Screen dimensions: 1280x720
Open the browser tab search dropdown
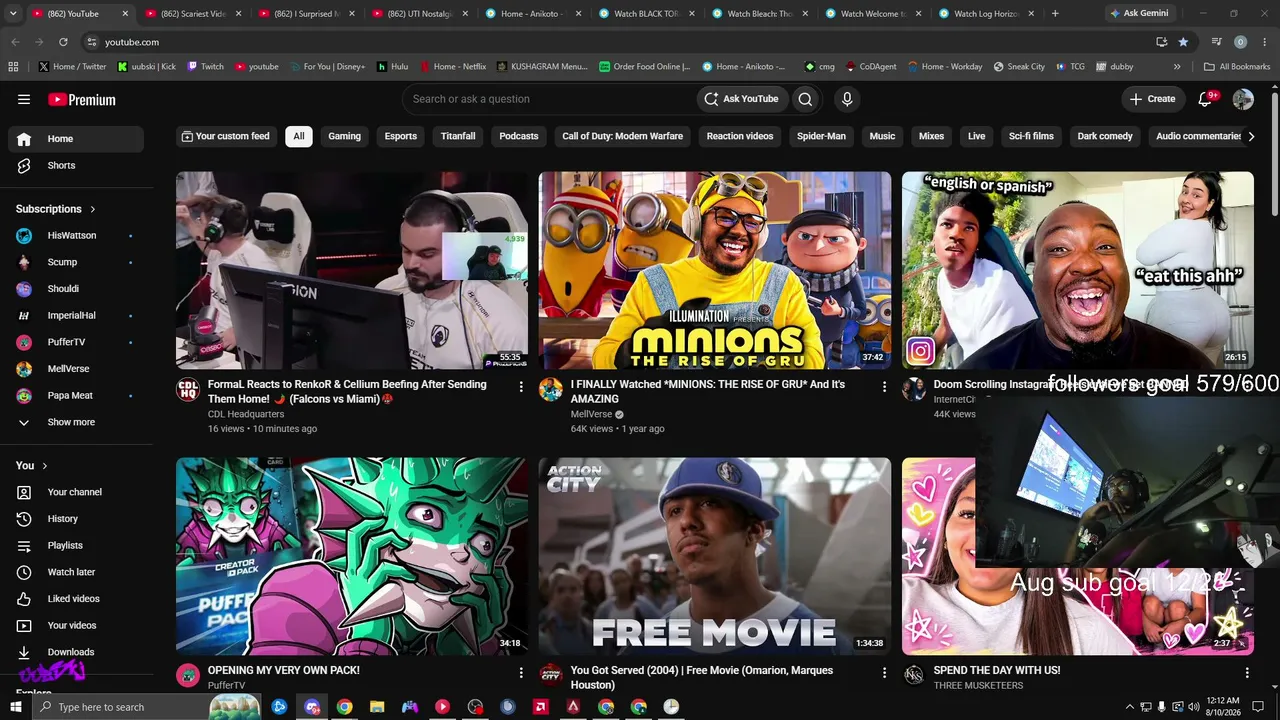click(x=13, y=14)
